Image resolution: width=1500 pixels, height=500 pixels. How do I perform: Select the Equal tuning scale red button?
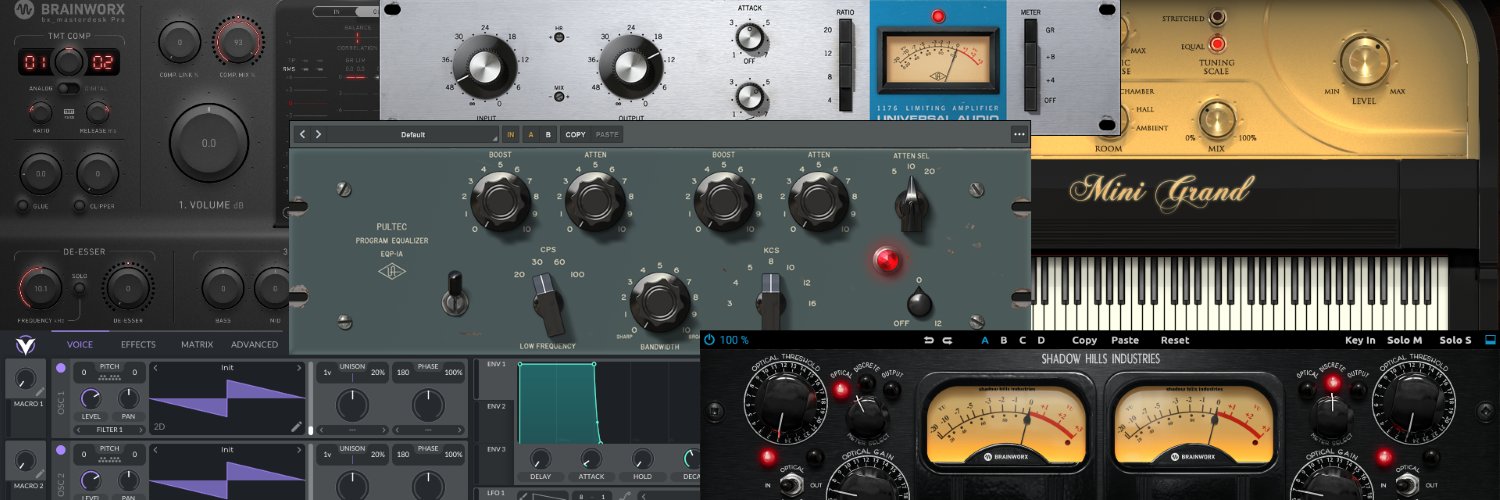click(1217, 44)
